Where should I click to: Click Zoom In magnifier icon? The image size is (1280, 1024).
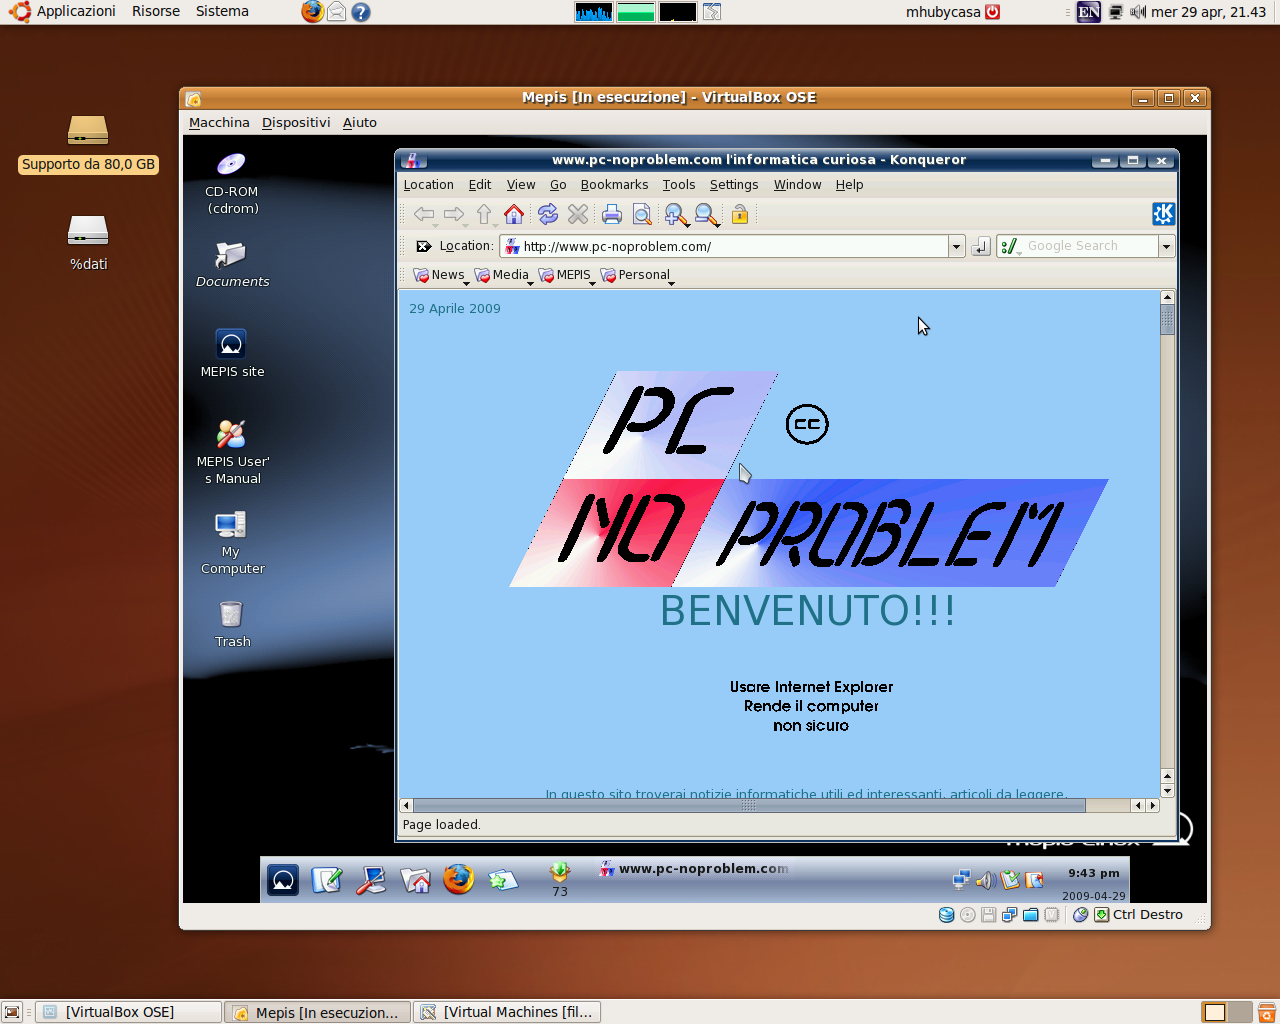coord(676,214)
